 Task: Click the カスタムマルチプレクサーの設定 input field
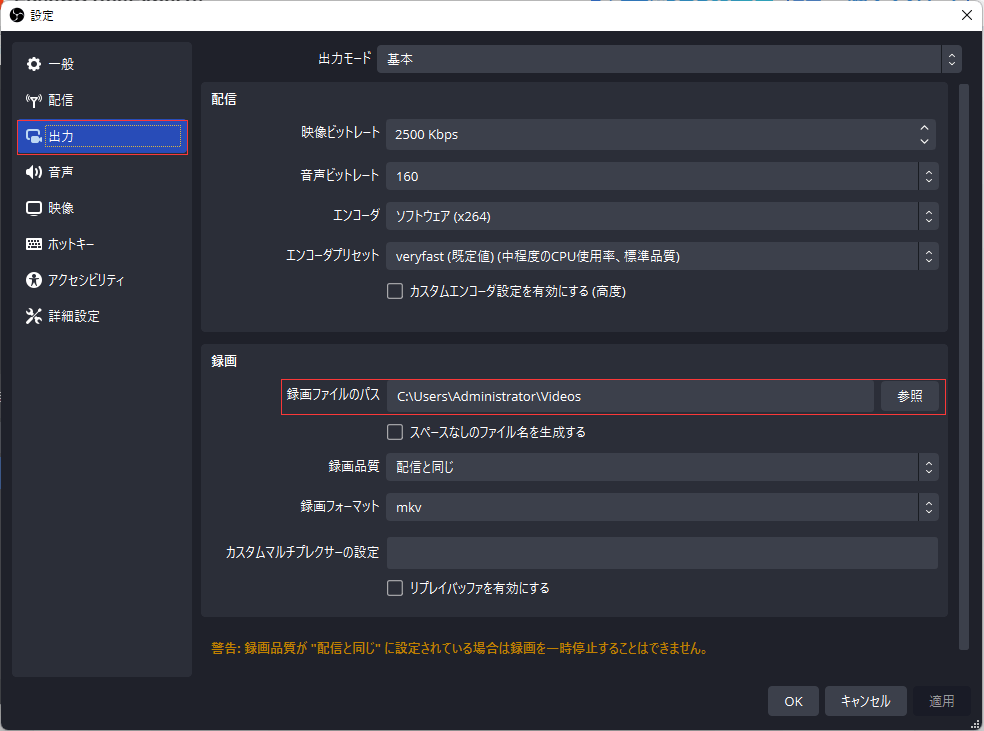[661, 553]
